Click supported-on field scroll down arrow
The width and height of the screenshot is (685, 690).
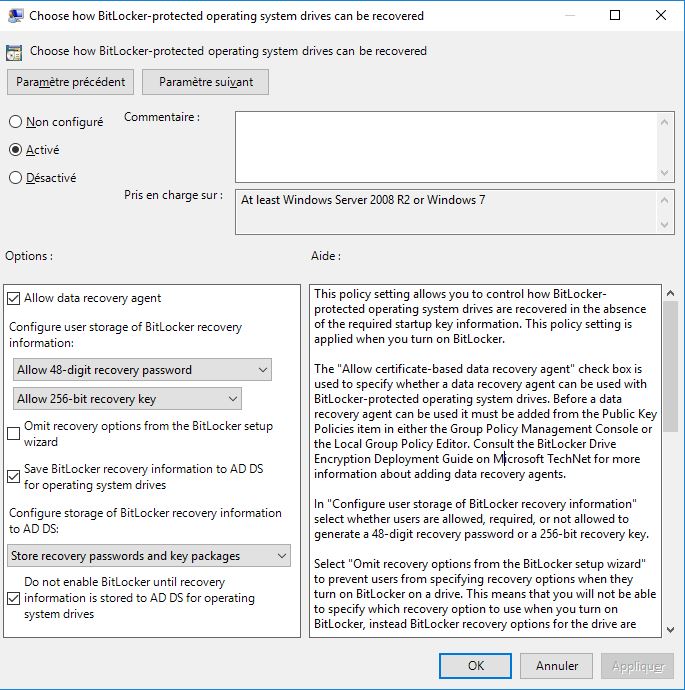664,225
